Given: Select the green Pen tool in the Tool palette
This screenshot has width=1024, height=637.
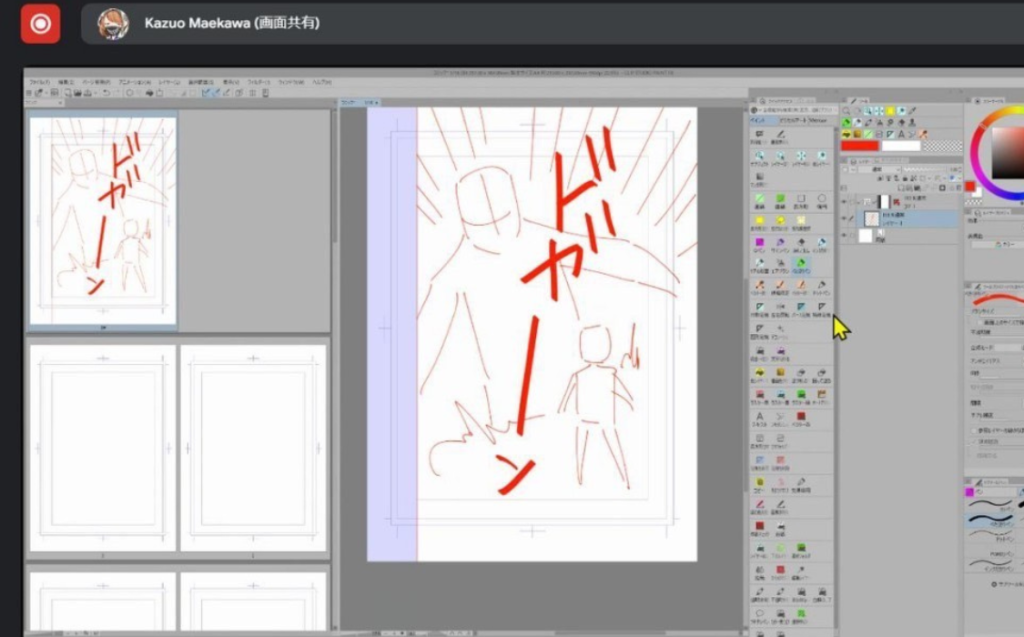Looking at the screenshot, I should tap(846, 122).
